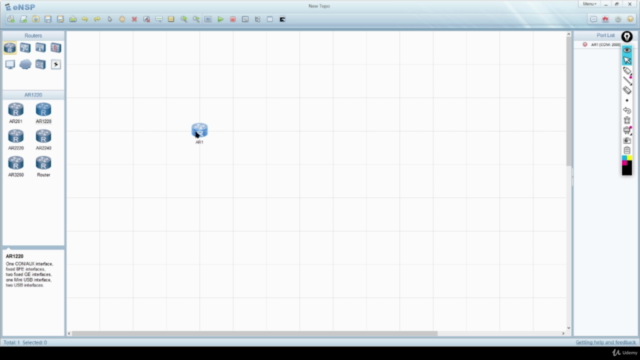Select the text note tool
Screen dimensions: 640x360
[159, 19]
